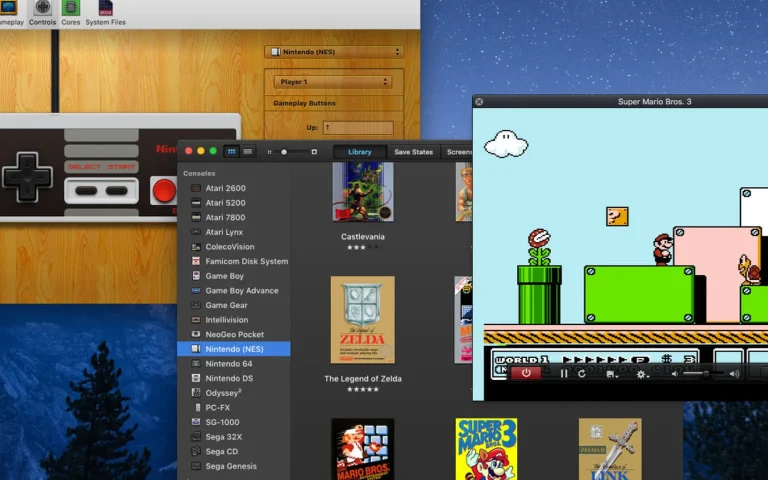Open the Cores preferences pane

71,13
